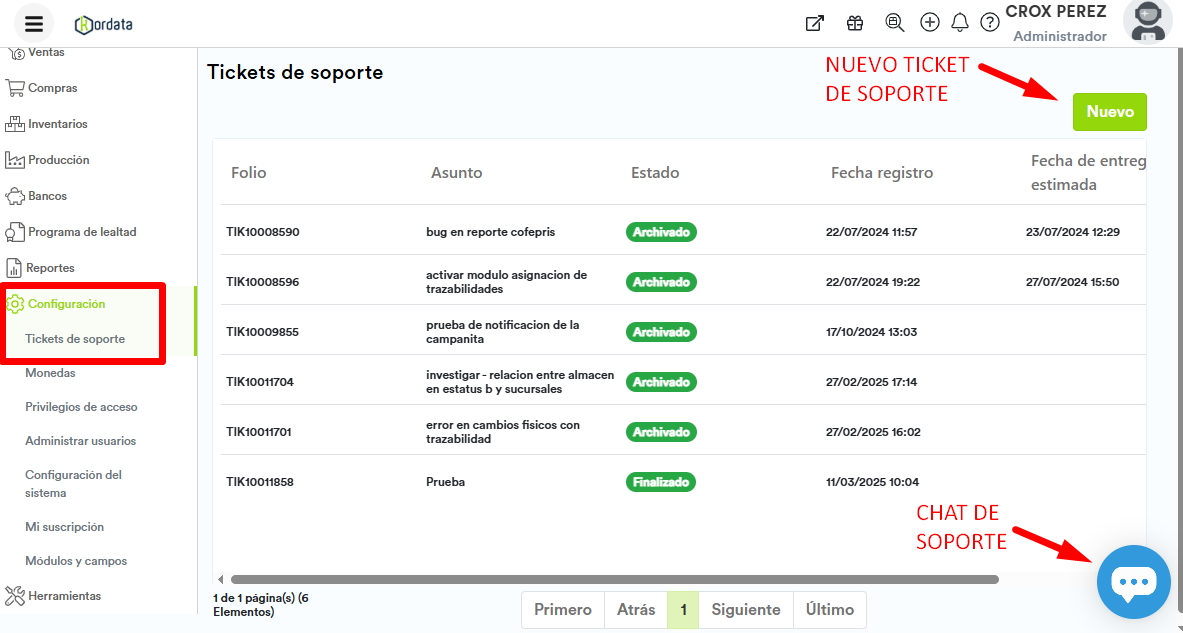Image resolution: width=1183 pixels, height=633 pixels.
Task: Open Privilegios de acceso menu item
Action: tap(81, 407)
